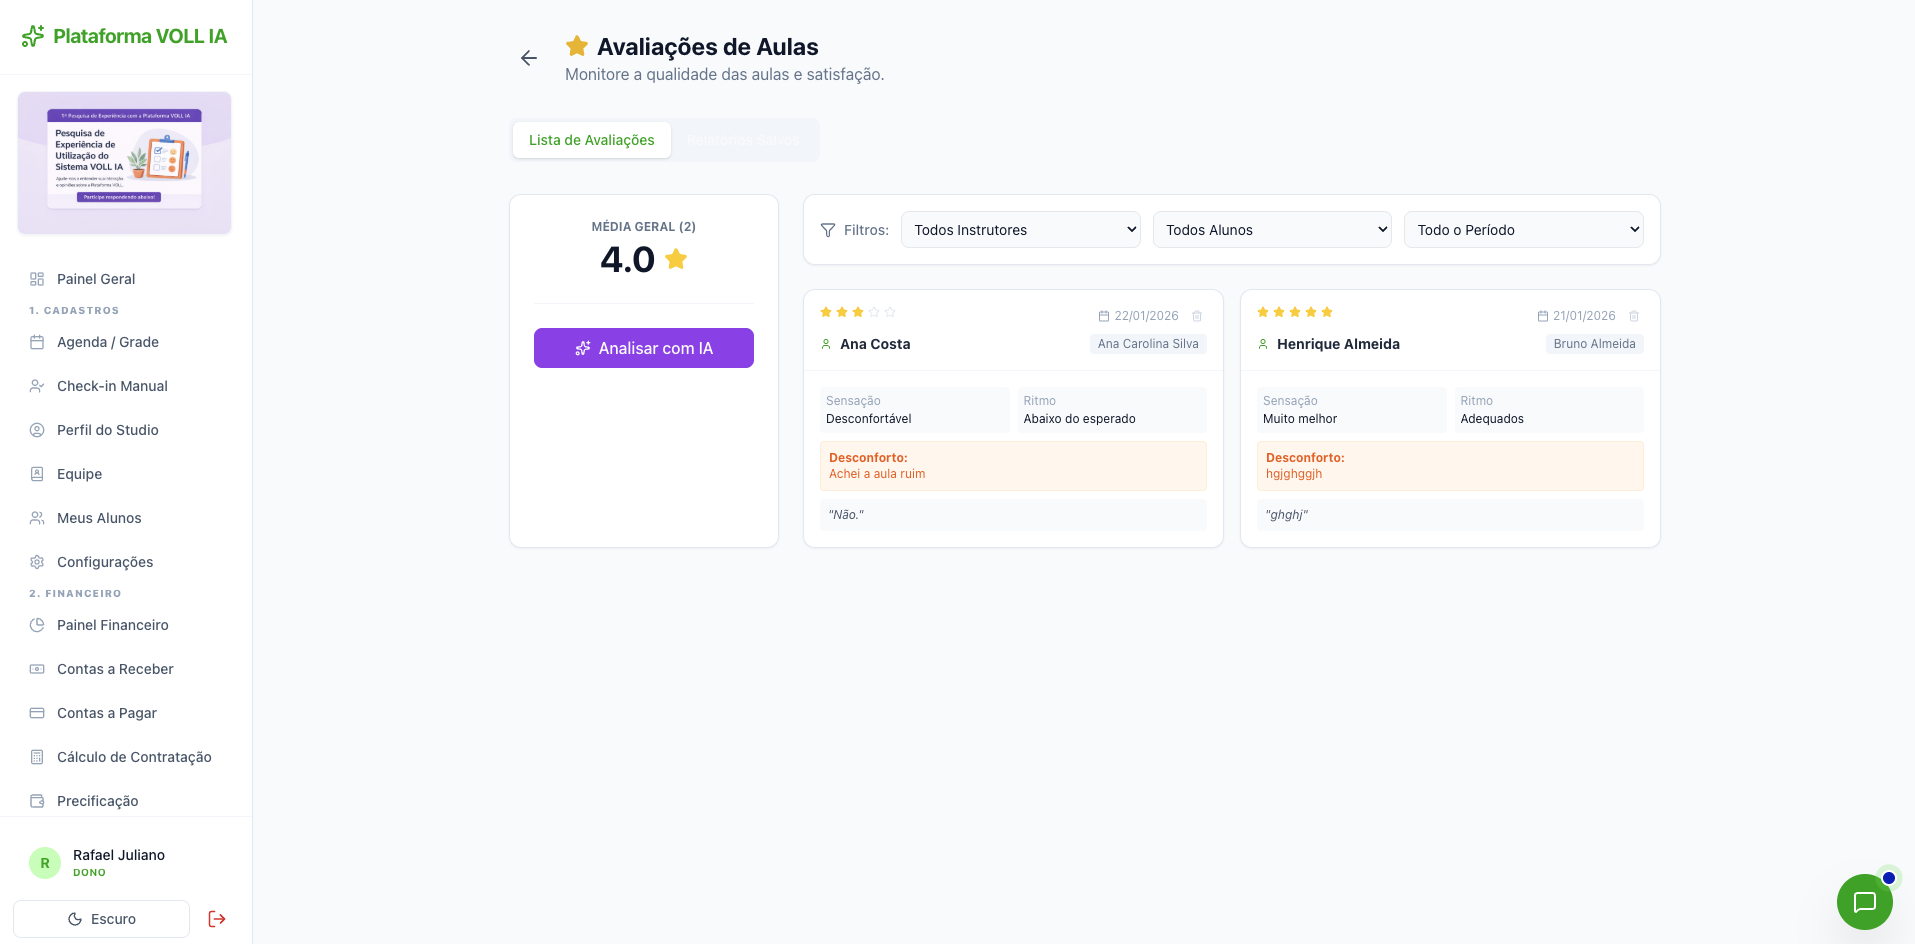Viewport: 1915px width, 944px height.
Task: Select the Lista de Avaliações tab
Action: (x=591, y=140)
